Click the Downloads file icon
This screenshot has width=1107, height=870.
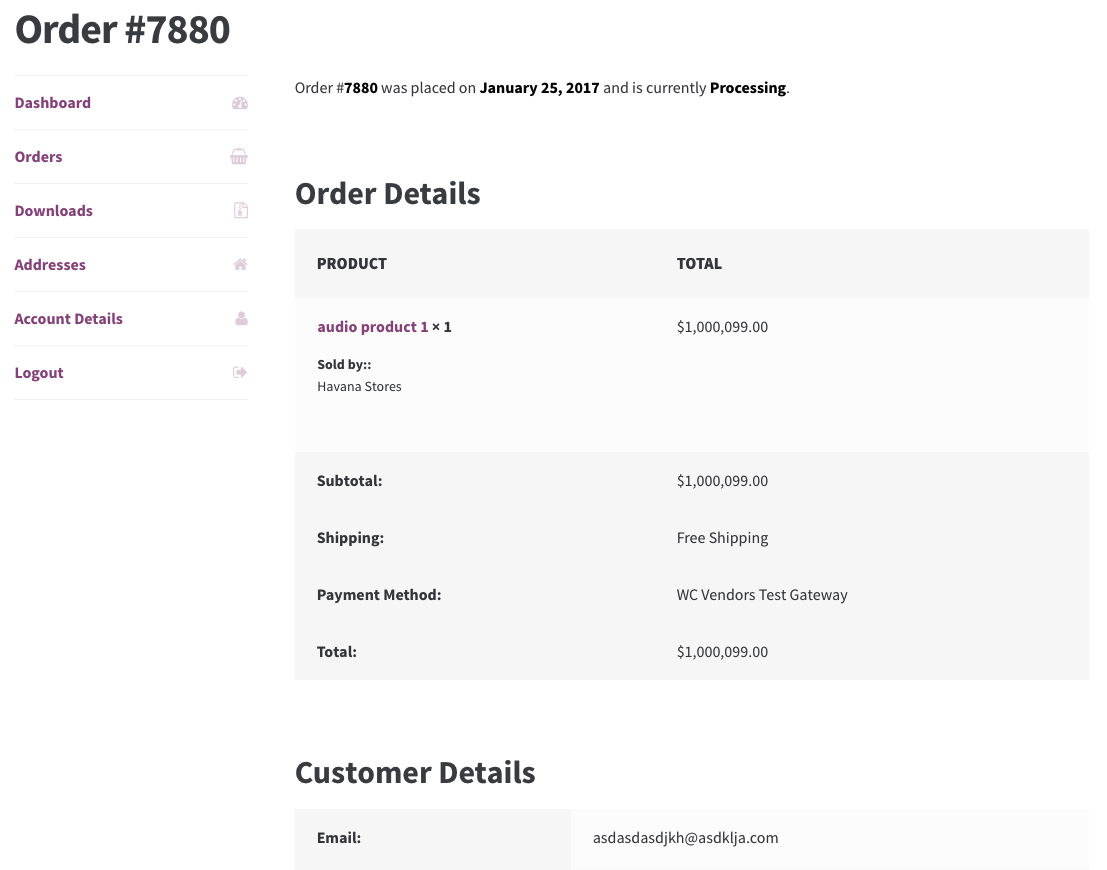[240, 211]
